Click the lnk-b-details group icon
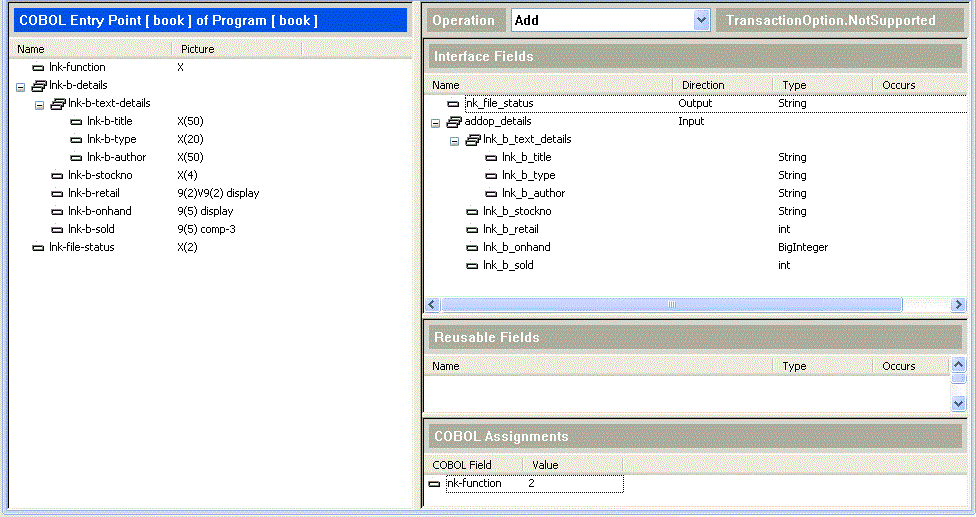976x517 pixels. tap(38, 86)
